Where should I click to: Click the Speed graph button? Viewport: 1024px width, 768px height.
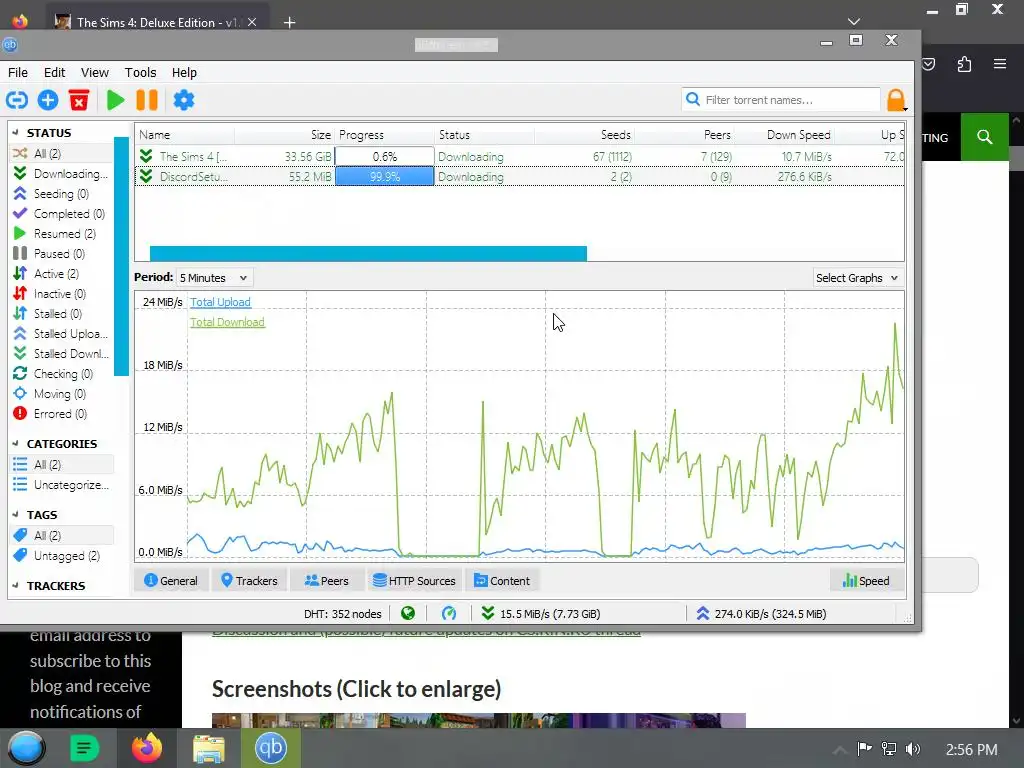tap(867, 581)
